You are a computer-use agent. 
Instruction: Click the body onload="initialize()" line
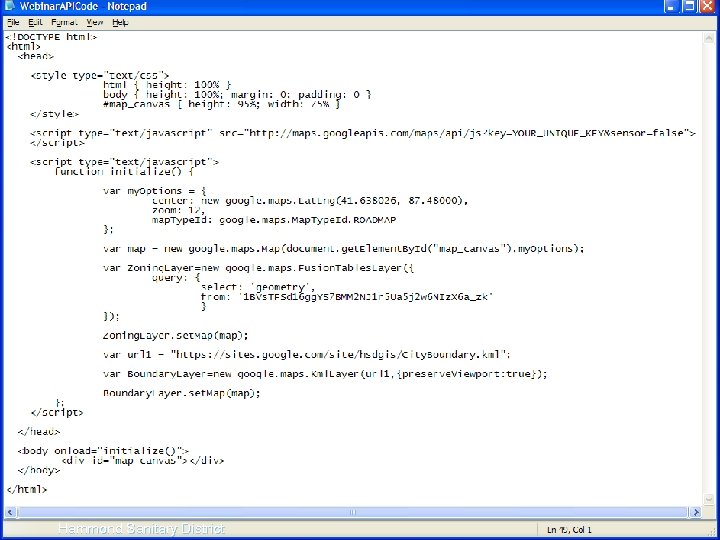(103, 451)
